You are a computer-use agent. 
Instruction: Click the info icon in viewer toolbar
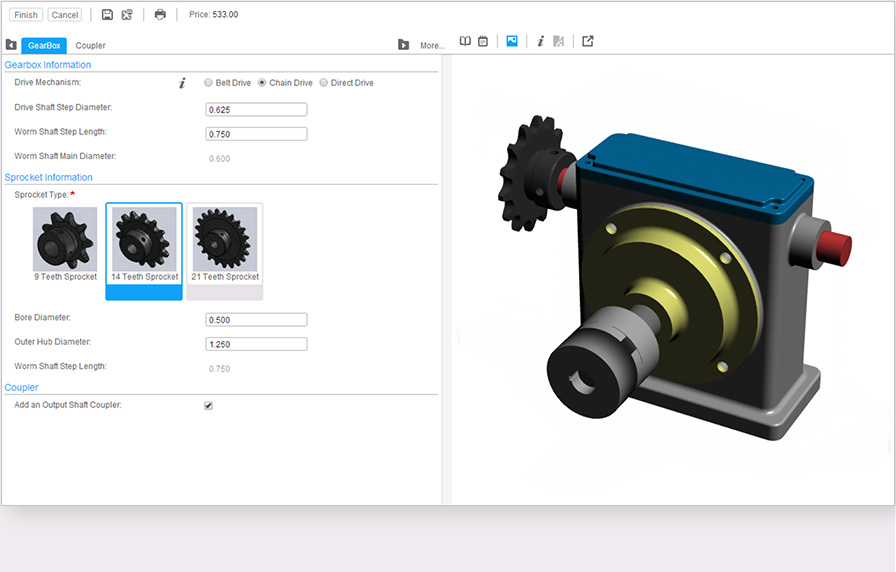pyautogui.click(x=540, y=42)
